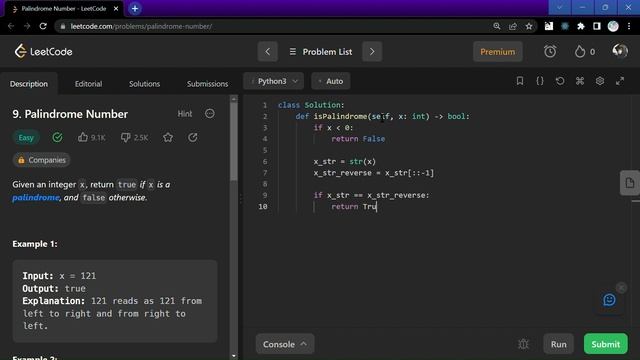This screenshot has width=640, height=360.
Task: Open the Problem List
Action: pos(320,52)
